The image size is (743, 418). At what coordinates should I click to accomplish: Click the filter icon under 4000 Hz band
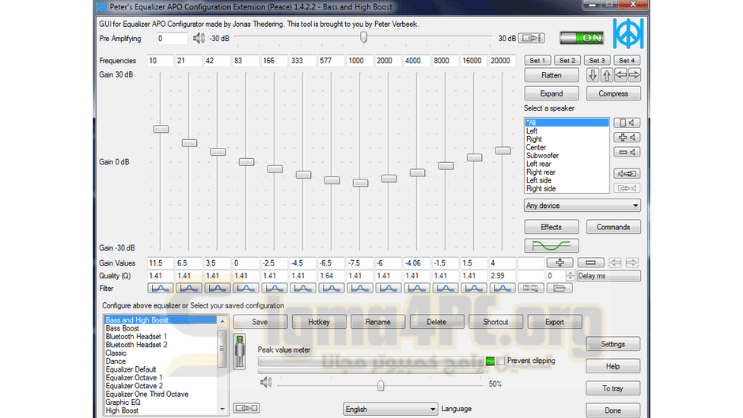coord(417,288)
